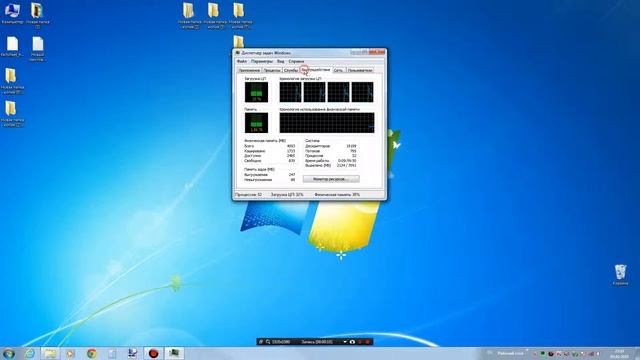The width and height of the screenshot is (640, 360).
Task: Switch to the Службы tab
Action: click(x=291, y=70)
